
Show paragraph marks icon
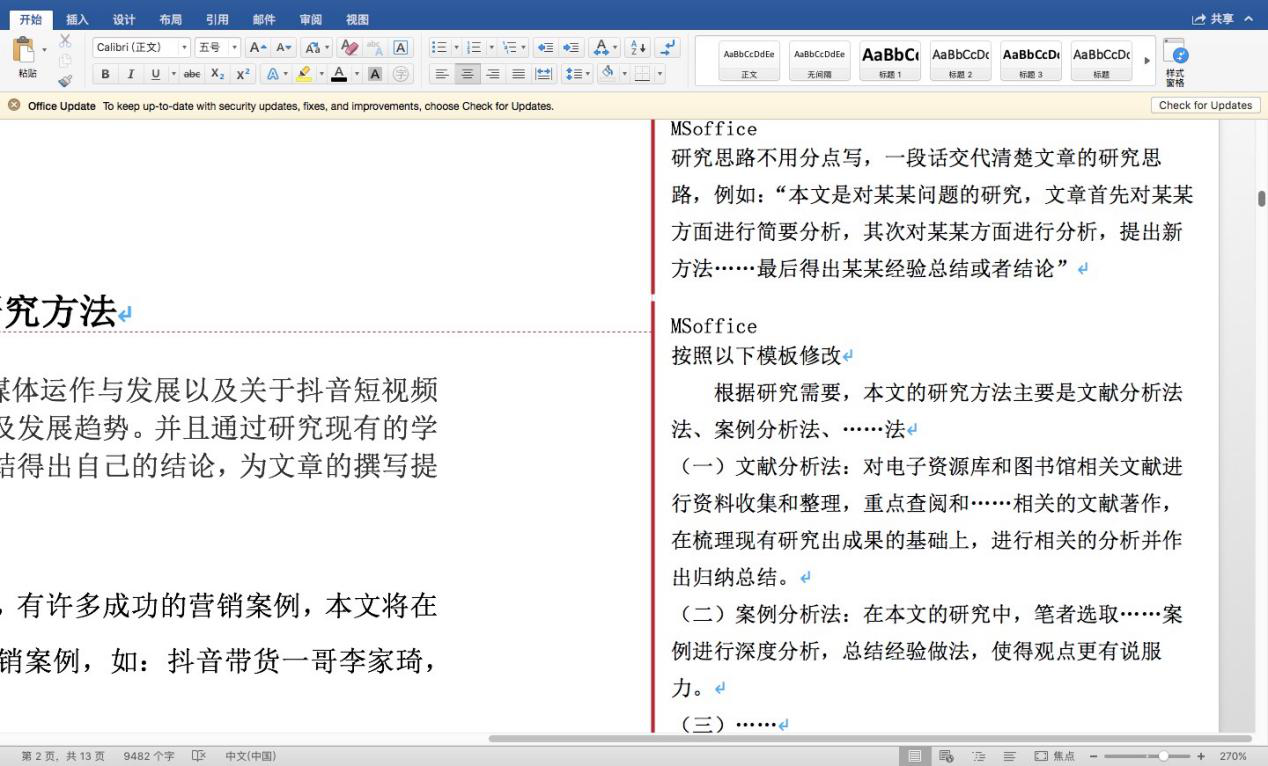pyautogui.click(x=669, y=48)
